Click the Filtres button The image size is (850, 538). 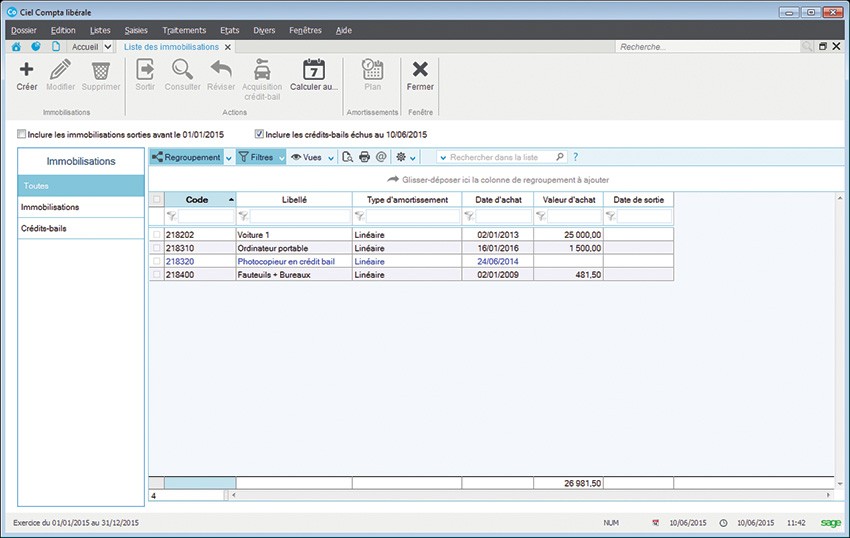256,157
